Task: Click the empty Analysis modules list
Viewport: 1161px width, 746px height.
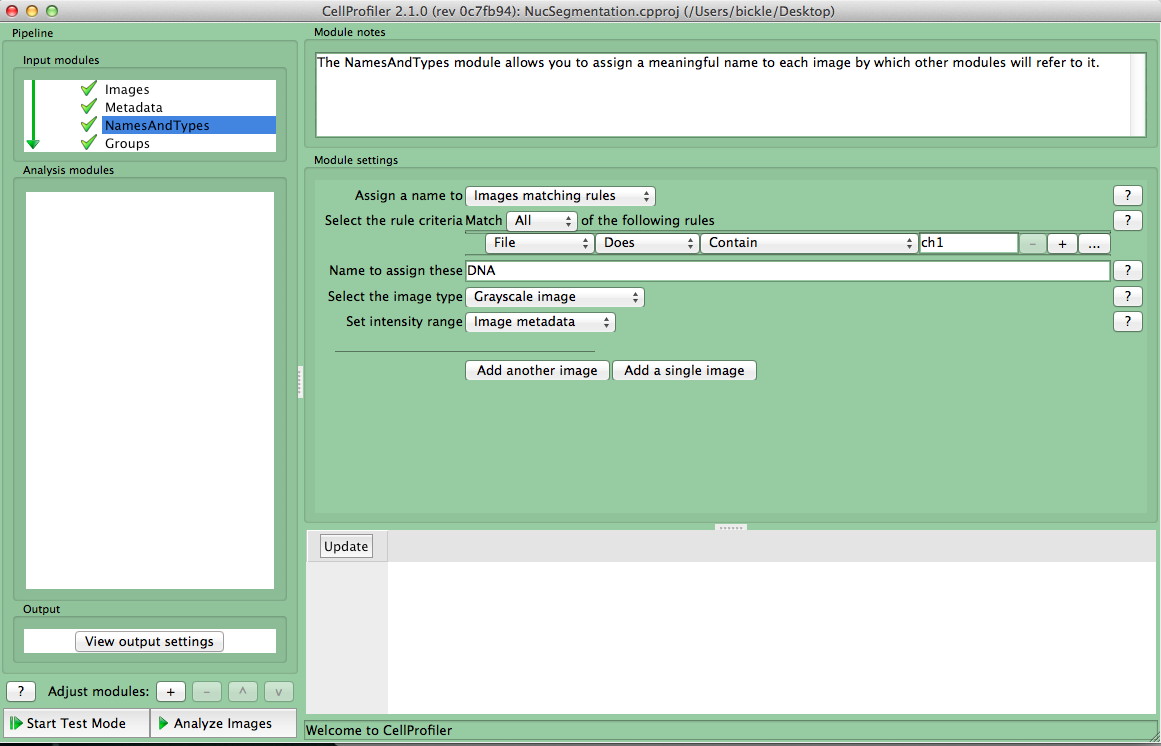Action: pos(150,391)
